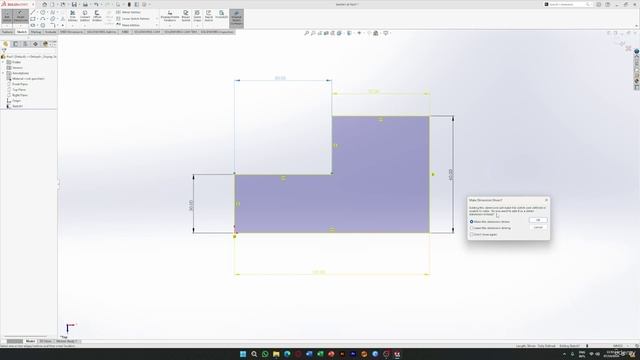Click the taskbar Search icon
This screenshot has height=360, width=640.
point(254,354)
